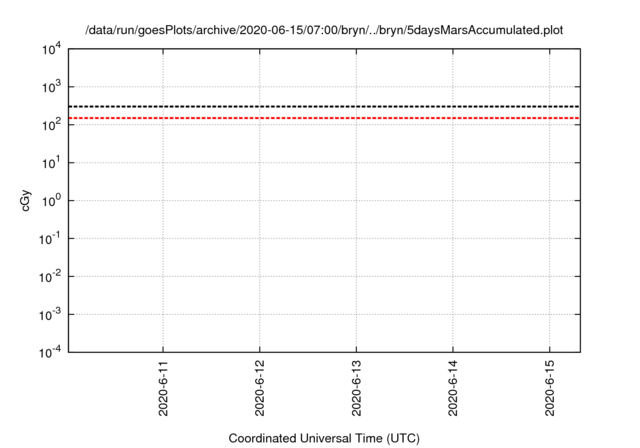Click the 10^4 y-axis tick label

pos(51,50)
